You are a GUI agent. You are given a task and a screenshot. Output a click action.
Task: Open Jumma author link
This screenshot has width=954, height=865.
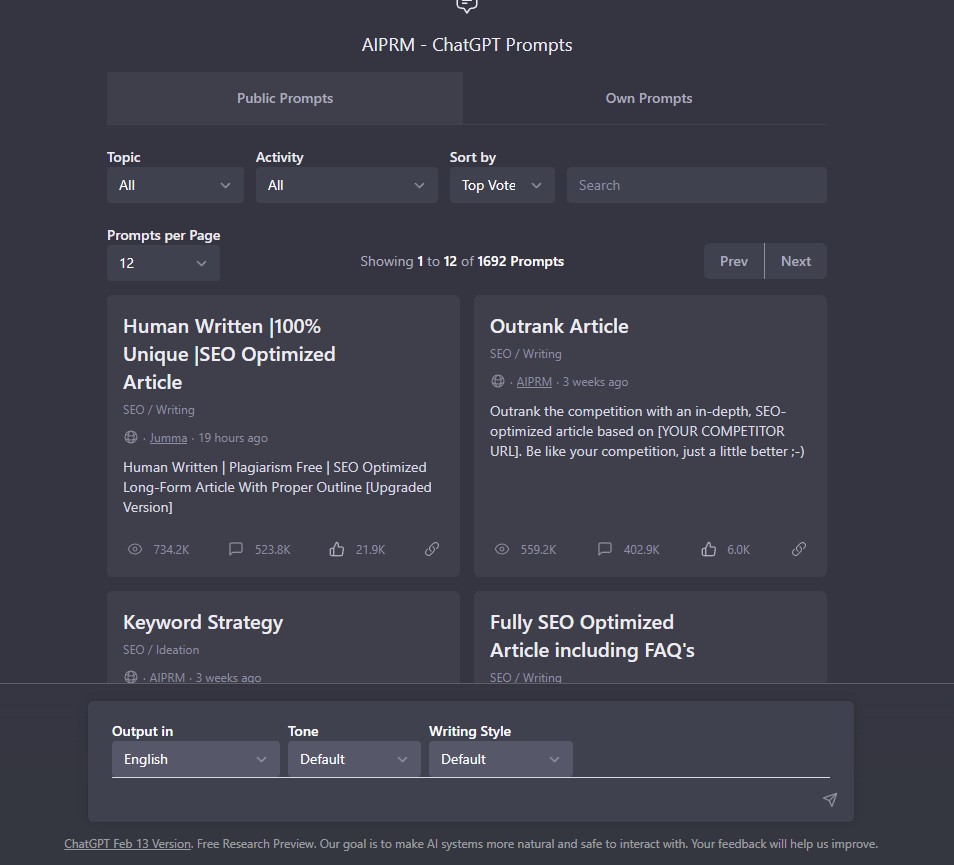tap(169, 438)
